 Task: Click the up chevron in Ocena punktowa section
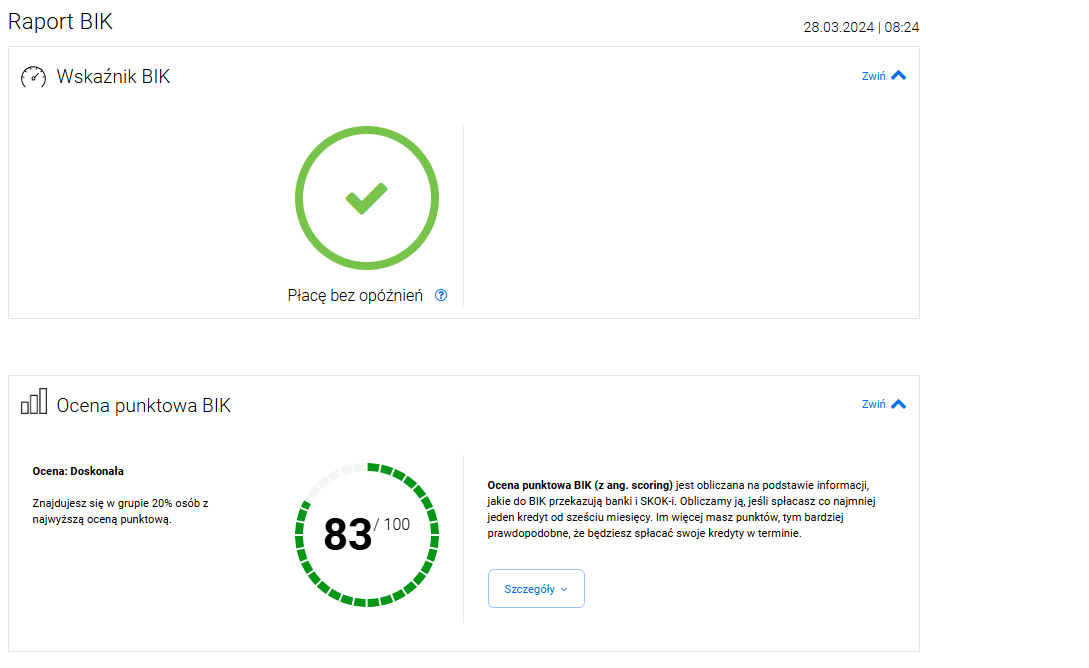click(898, 404)
